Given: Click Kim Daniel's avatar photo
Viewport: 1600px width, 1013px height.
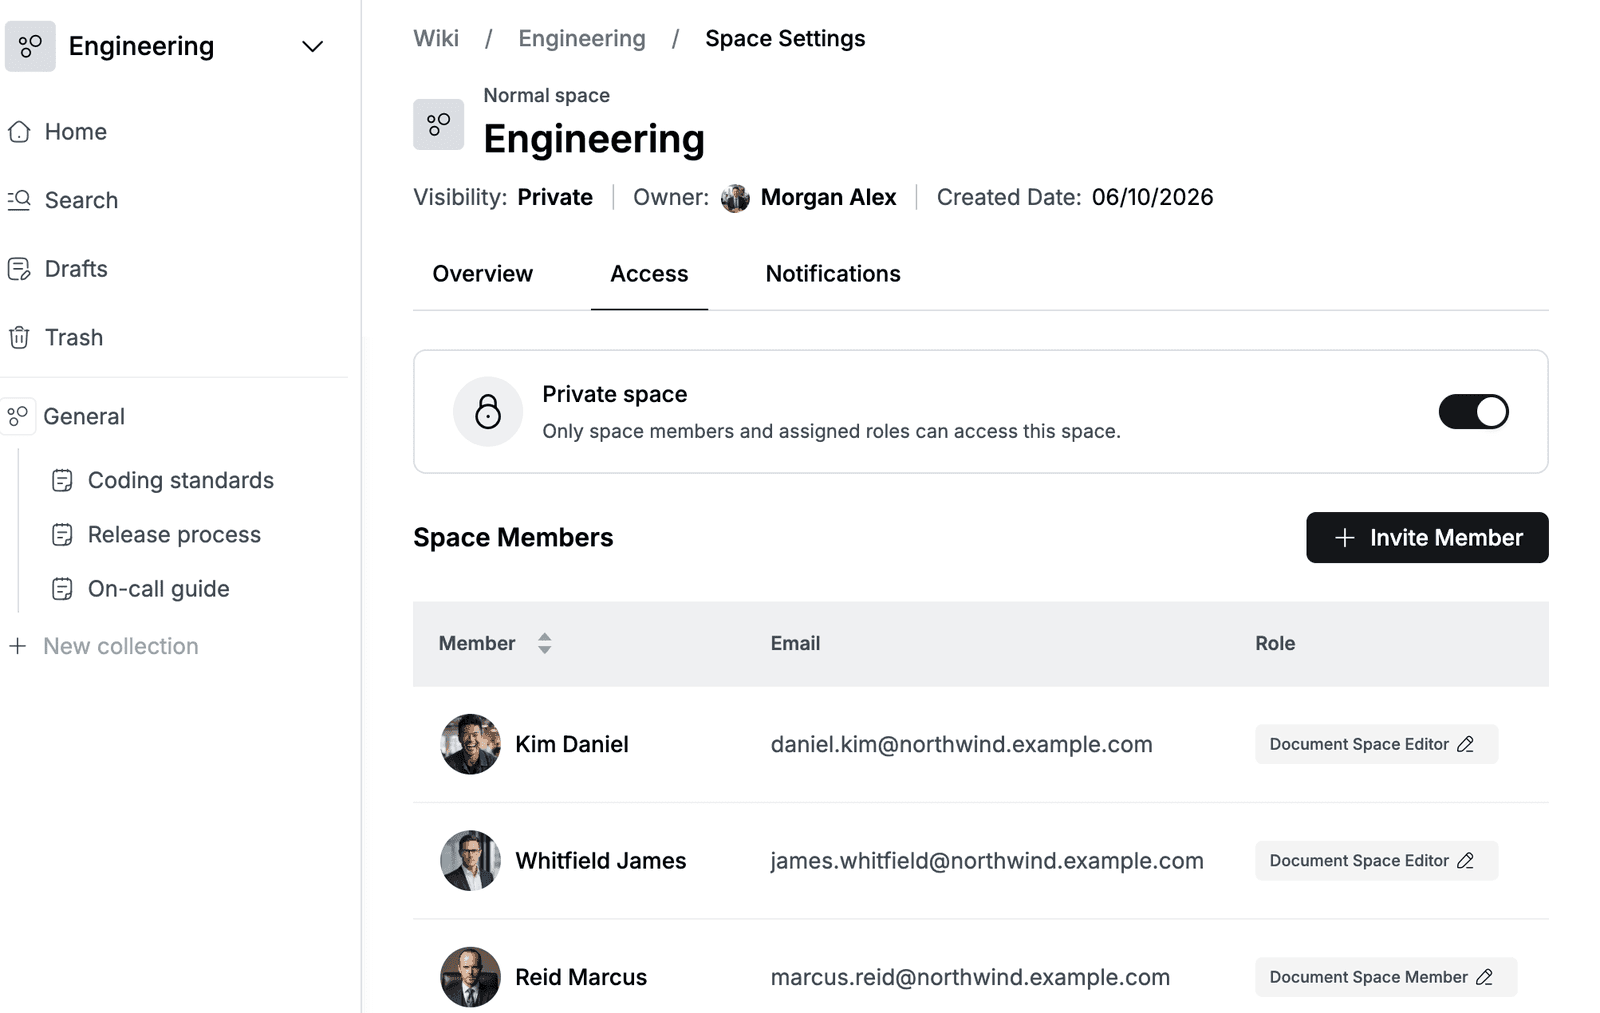Looking at the screenshot, I should point(470,744).
